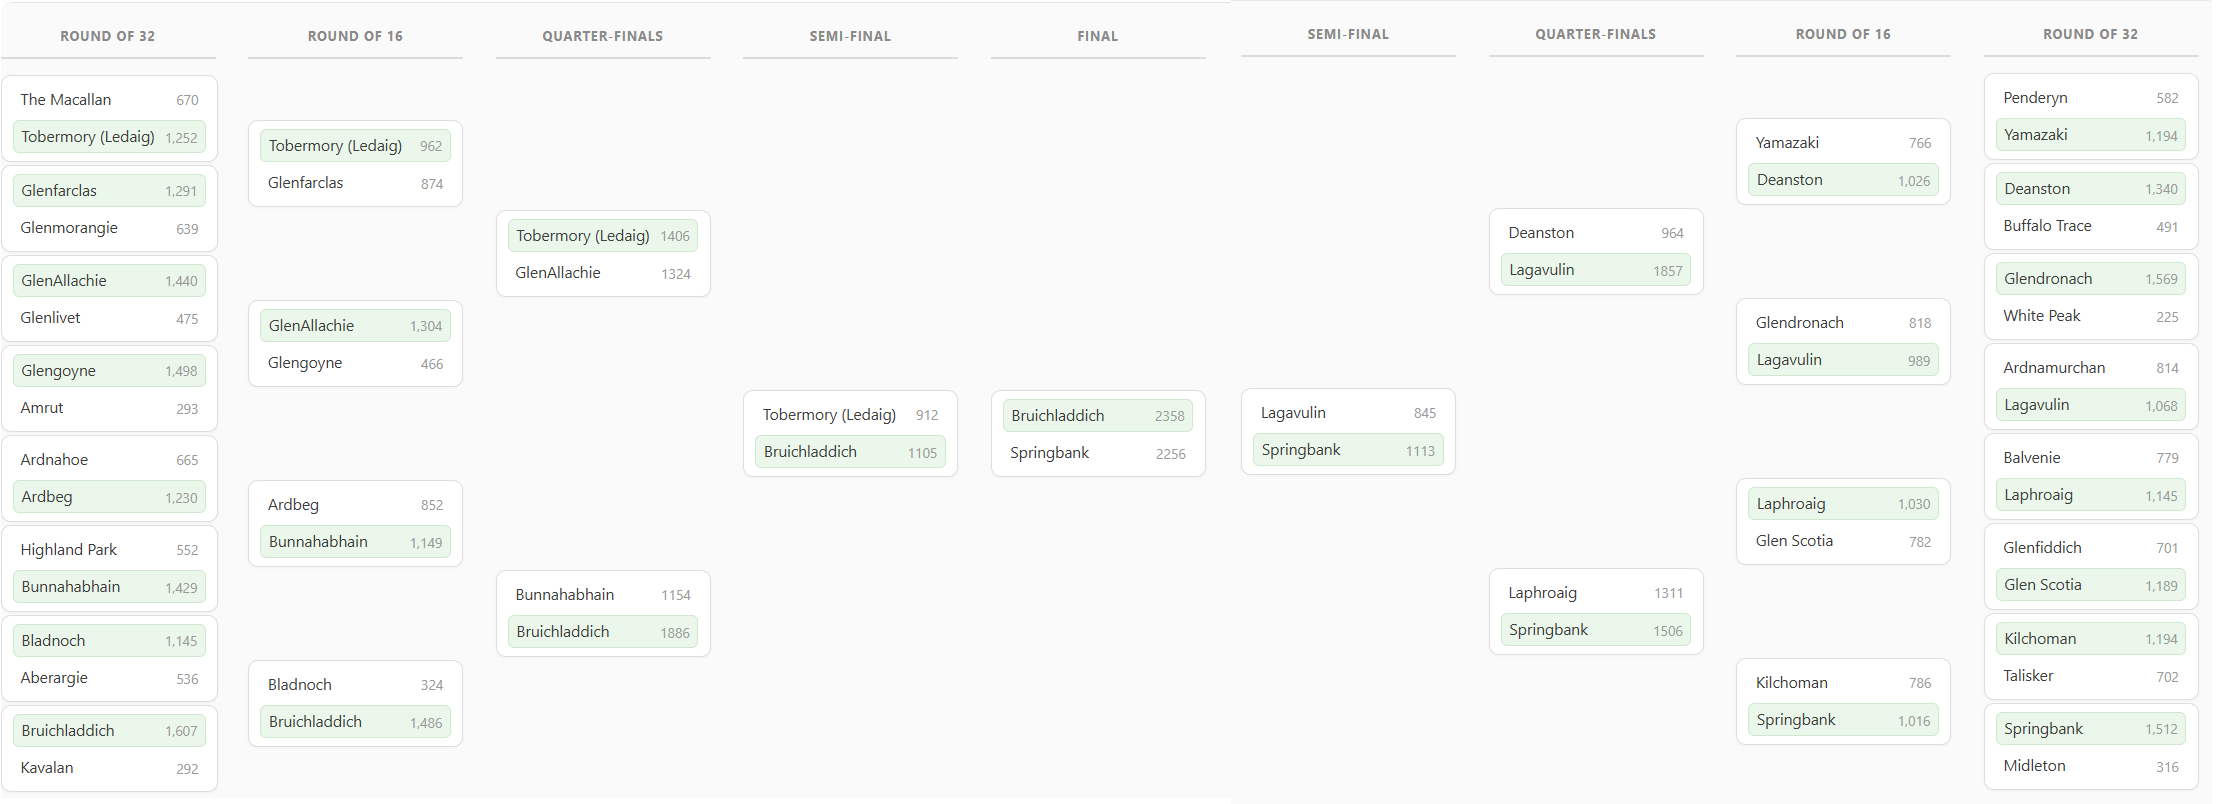The image size is (2216, 804).
Task: Select Kilchoman in right Round of 16
Action: [x=1843, y=683]
